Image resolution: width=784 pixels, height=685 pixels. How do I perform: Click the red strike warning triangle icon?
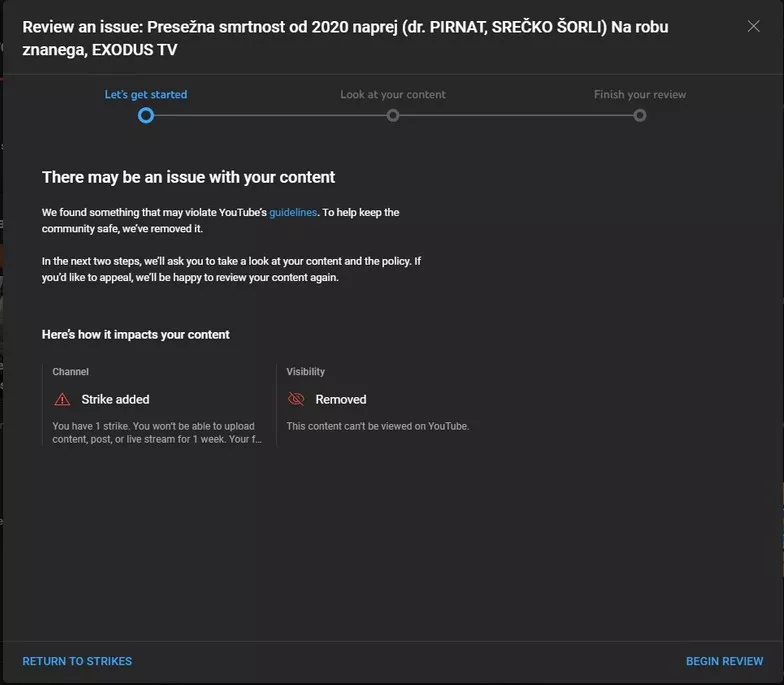point(62,399)
